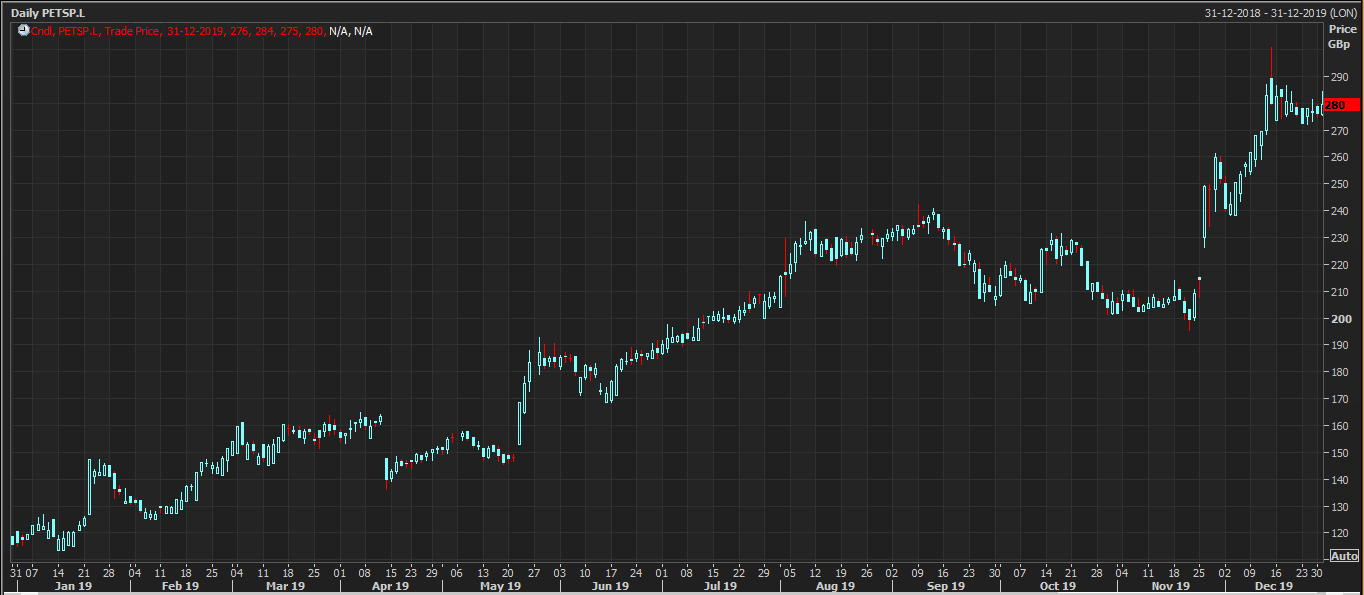Viewport: 1364px width, 595px height.
Task: Click the bold 200 price axis label
Action: click(x=1340, y=319)
